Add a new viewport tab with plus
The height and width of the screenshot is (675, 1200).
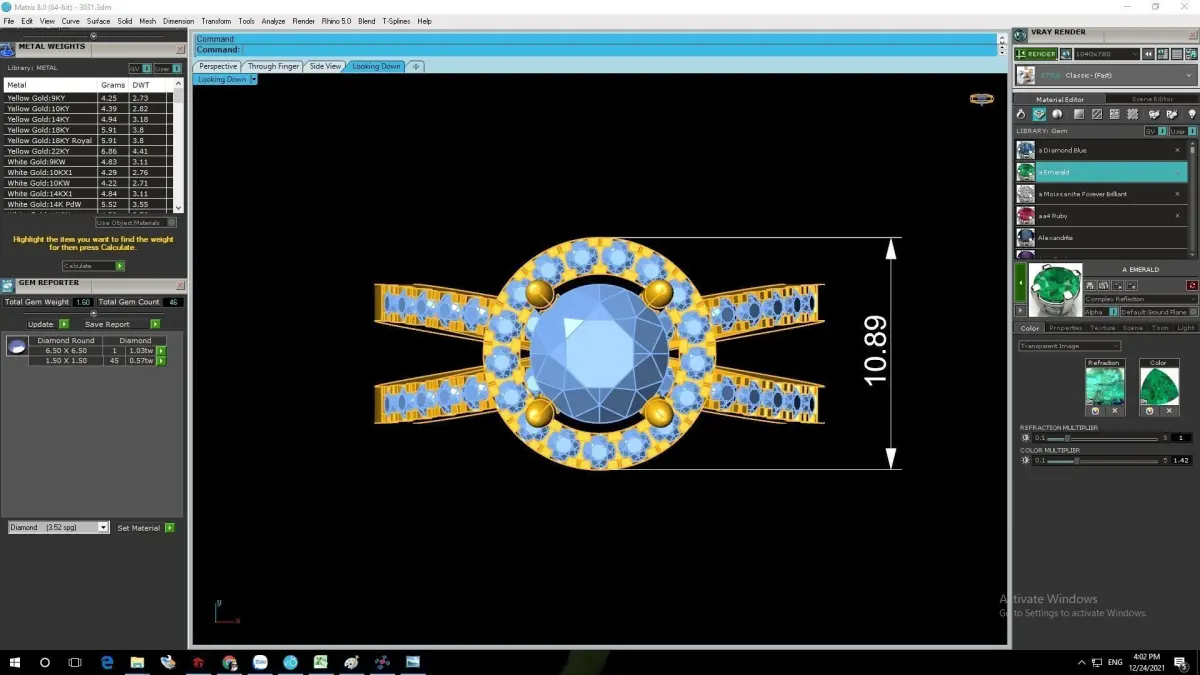click(x=416, y=66)
